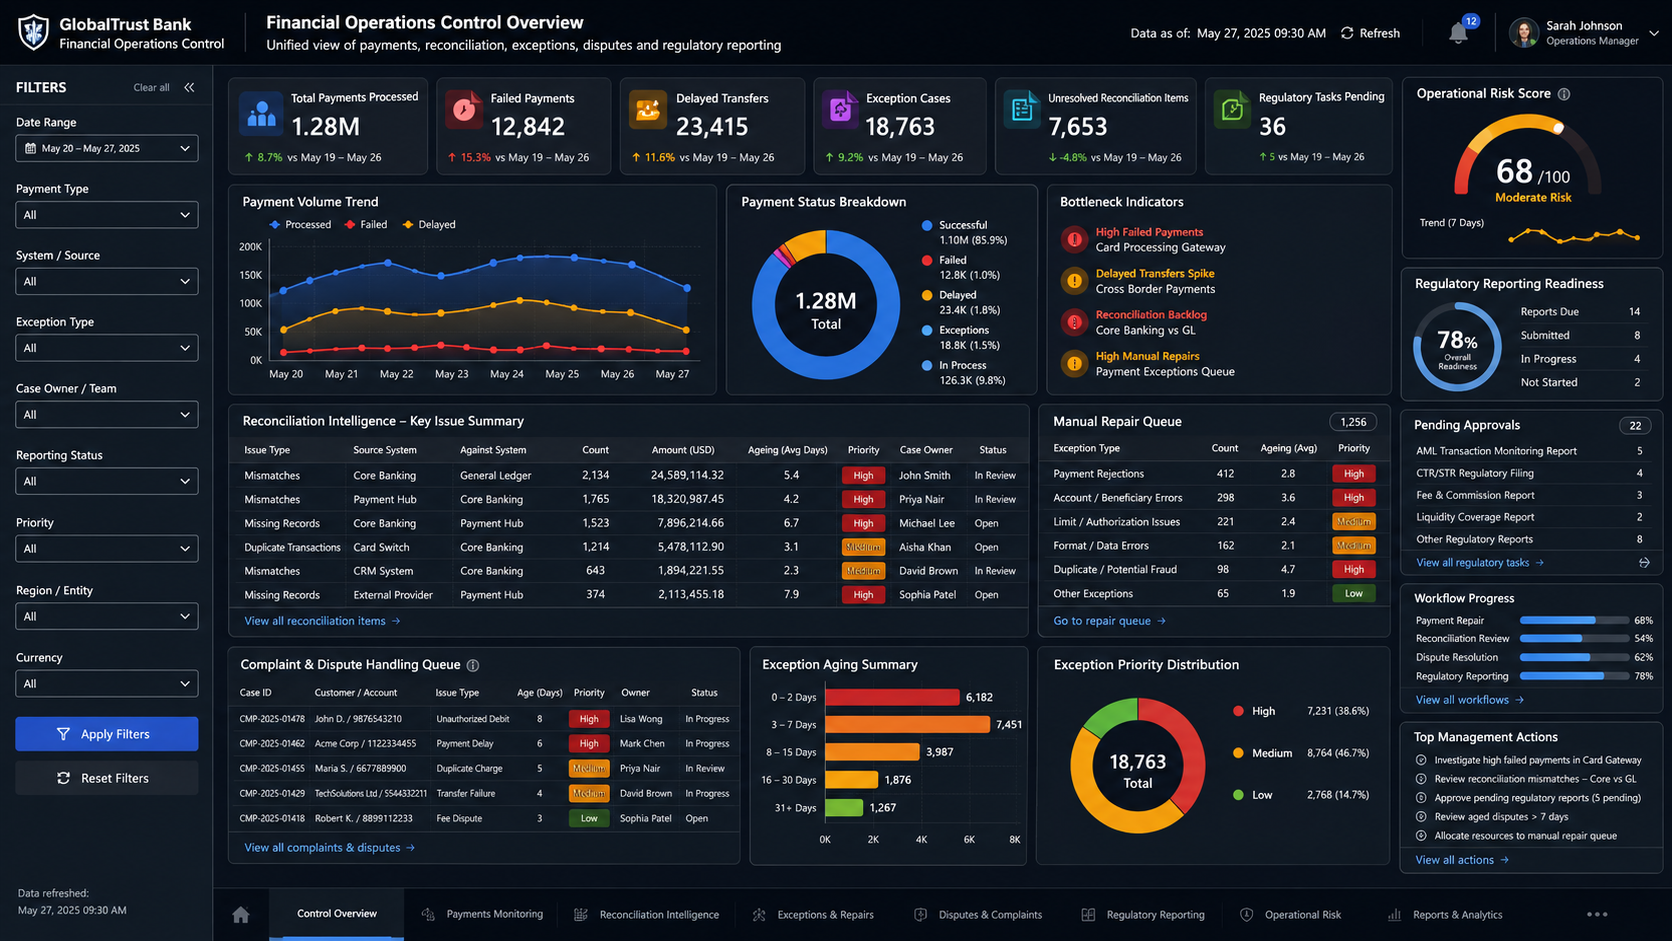Click the Refresh button in header
Screen dimensions: 1672x941
(1370, 33)
